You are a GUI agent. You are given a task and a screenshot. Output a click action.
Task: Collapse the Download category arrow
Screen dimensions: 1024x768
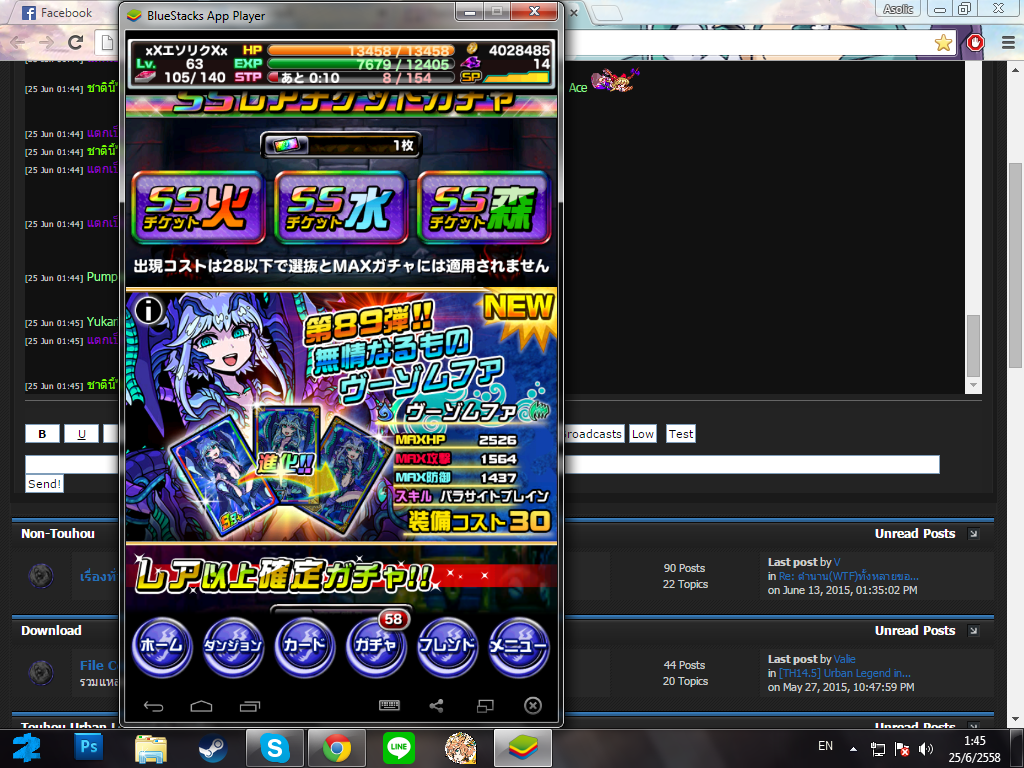[x=974, y=631]
